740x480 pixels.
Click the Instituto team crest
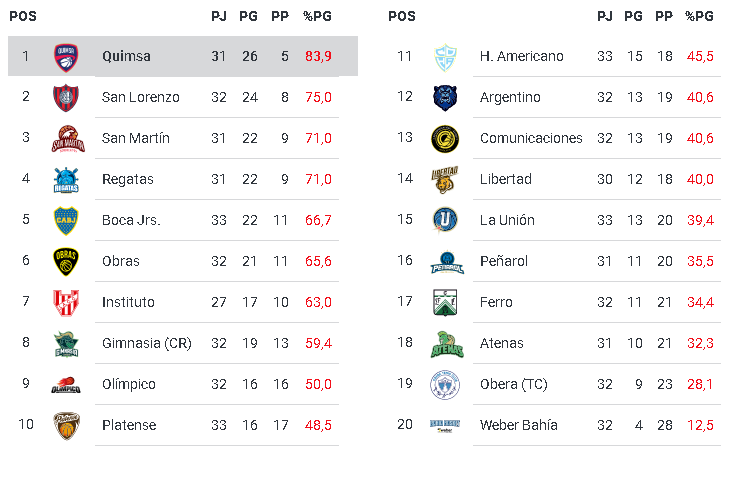tap(66, 302)
